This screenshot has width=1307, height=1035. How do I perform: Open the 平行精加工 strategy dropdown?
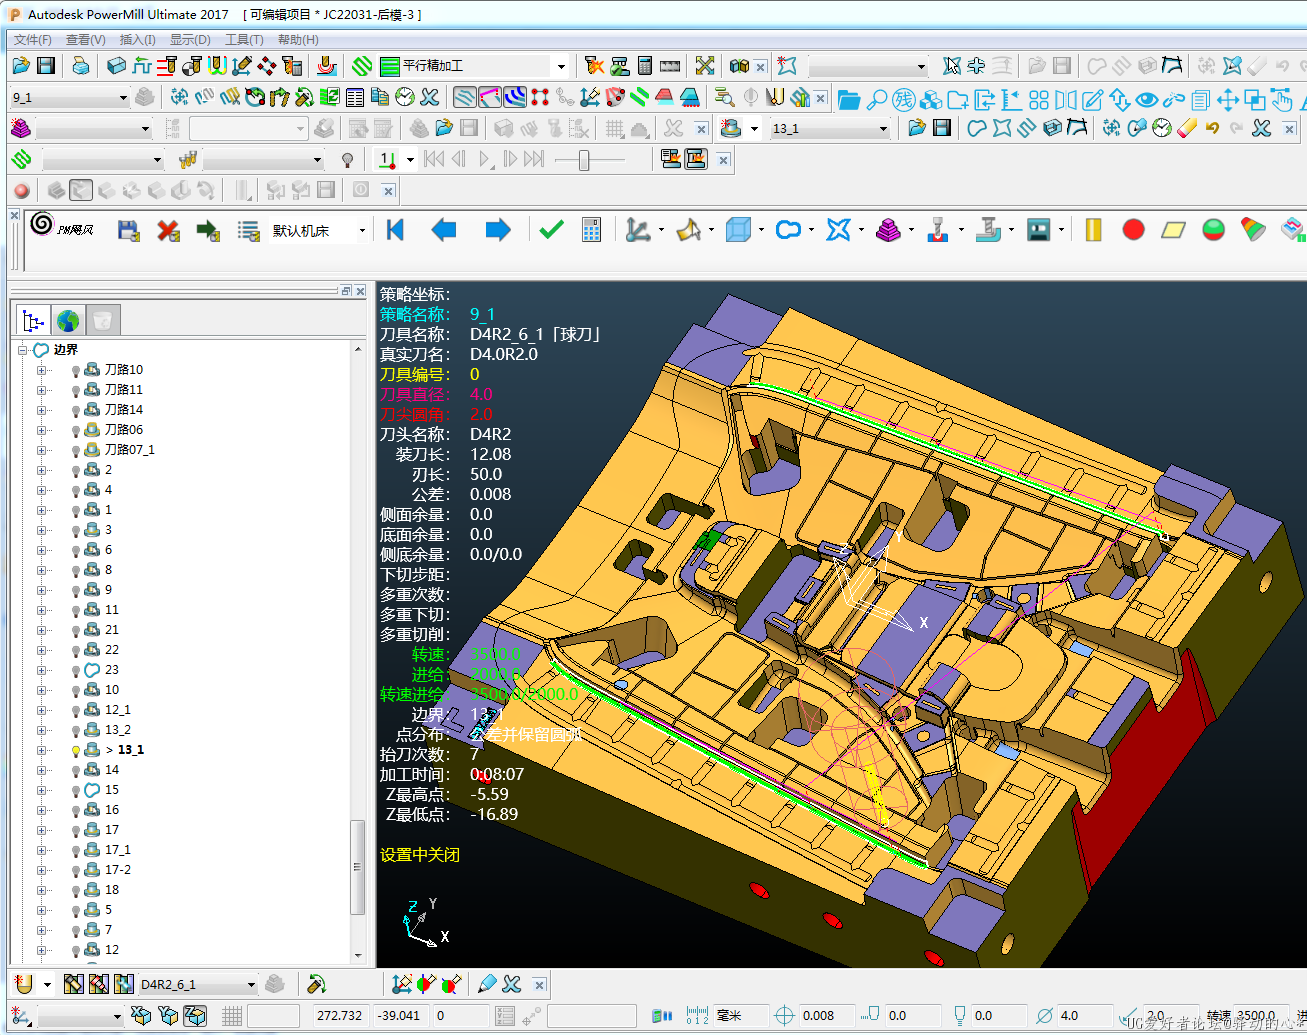tap(560, 66)
